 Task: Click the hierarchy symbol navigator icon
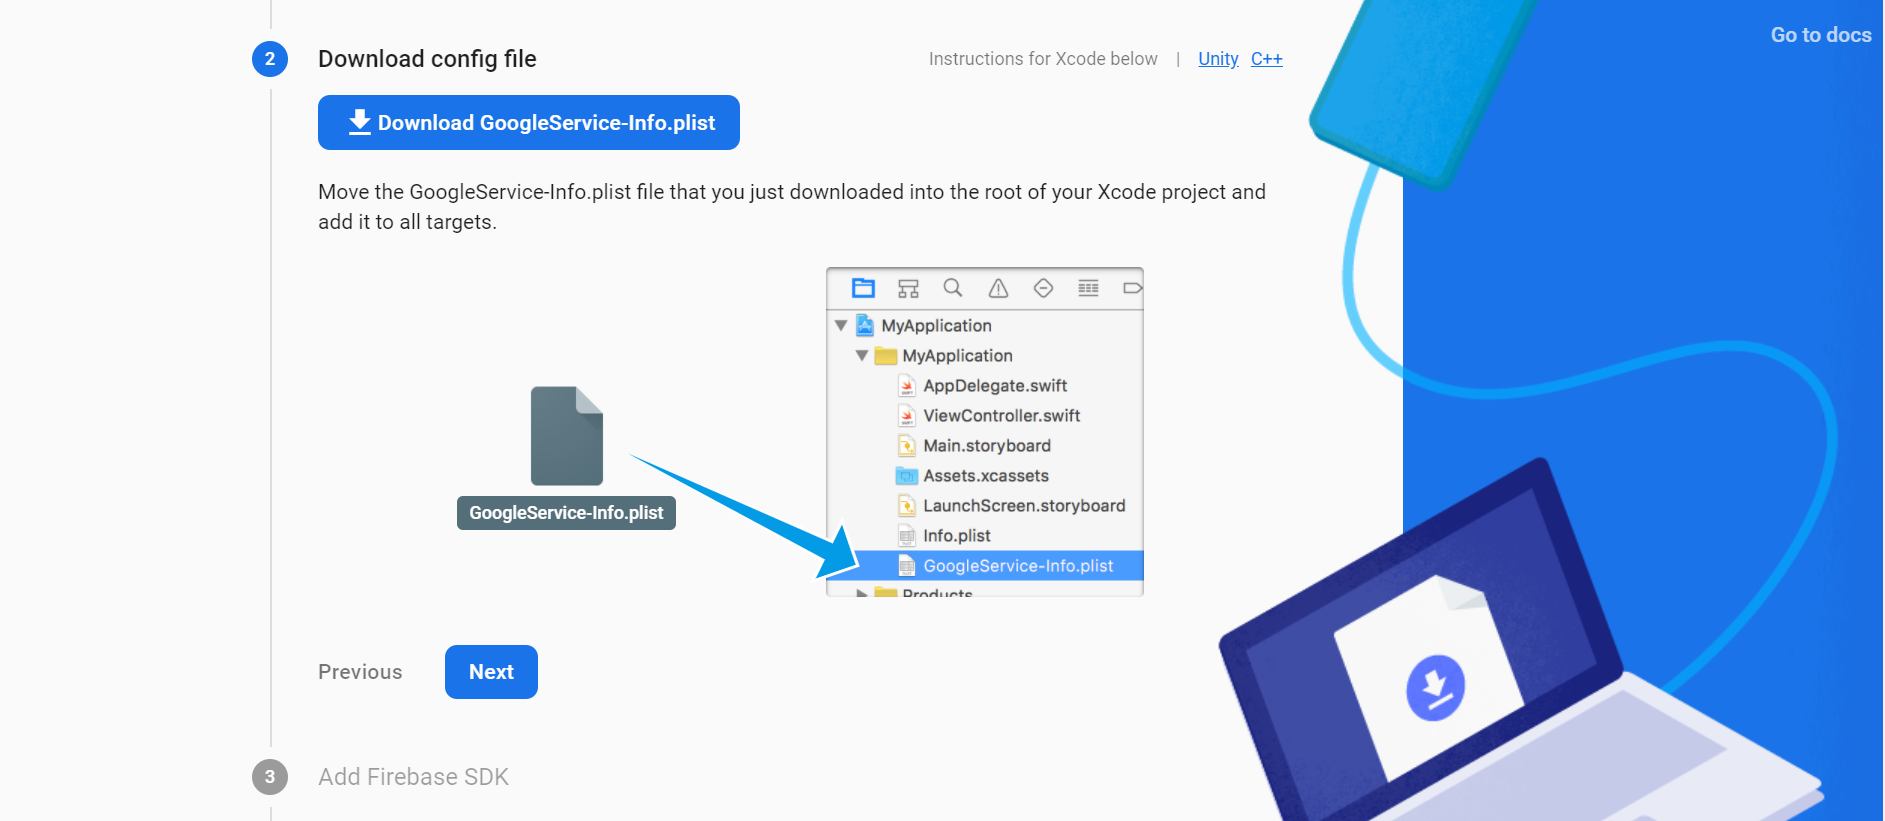(x=908, y=288)
